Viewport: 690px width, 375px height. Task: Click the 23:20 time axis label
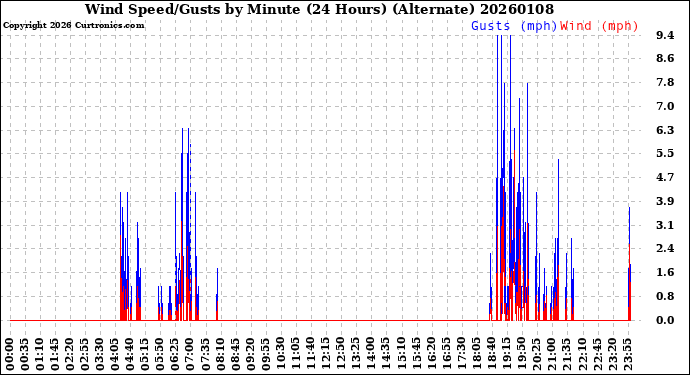coord(612,355)
